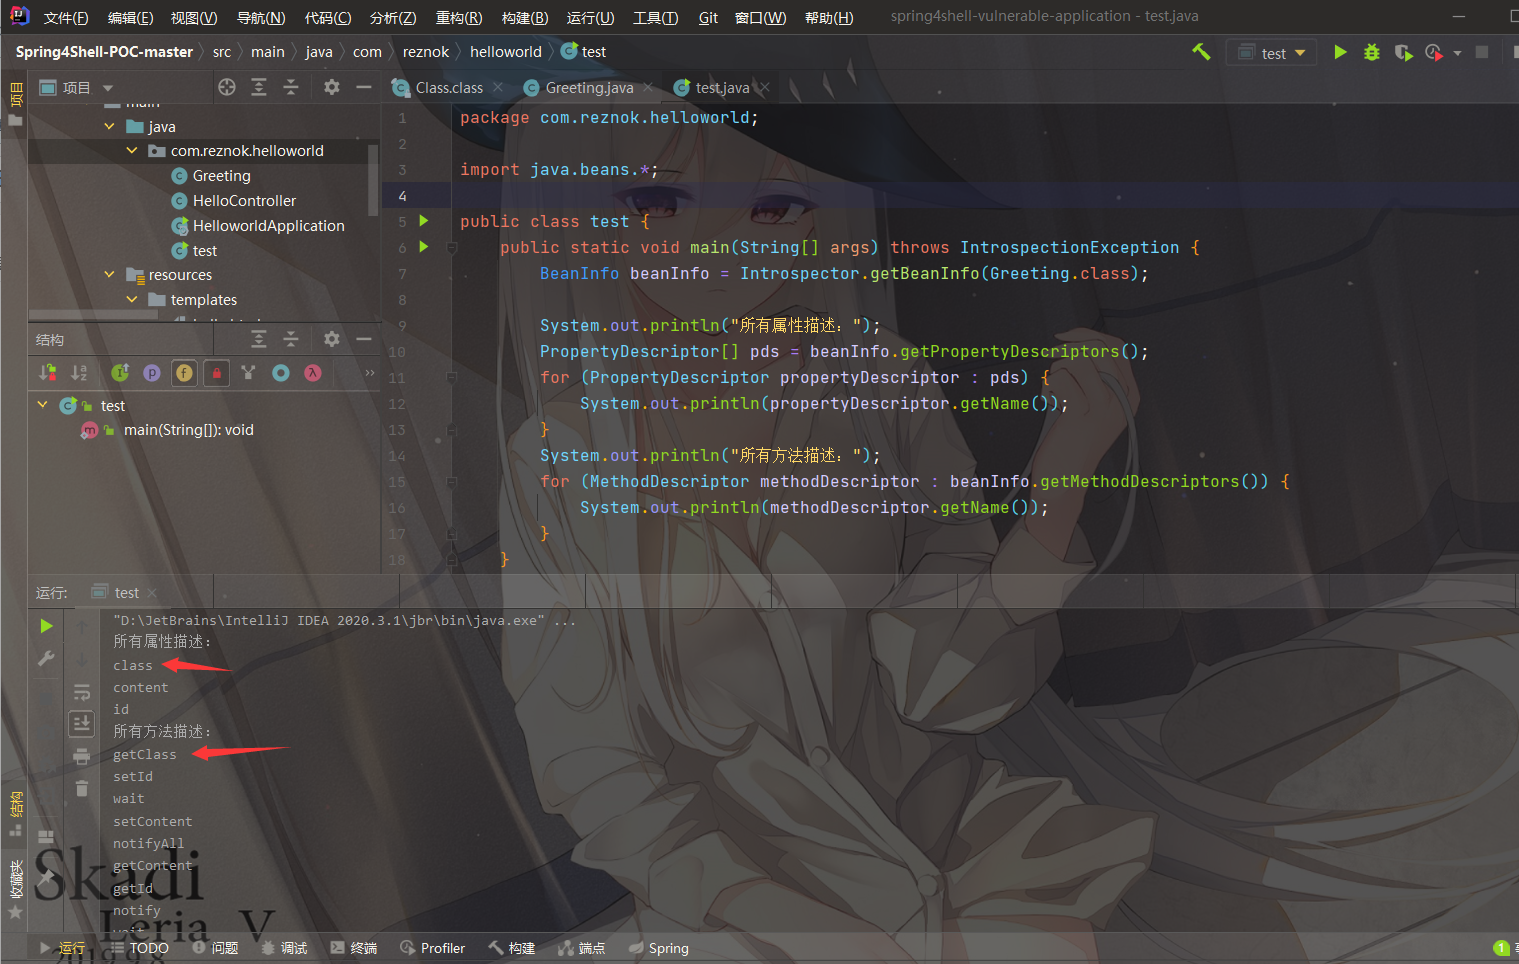This screenshot has width=1519, height=964.
Task: Hide the 结构 panel with minus icon
Action: click(x=364, y=339)
